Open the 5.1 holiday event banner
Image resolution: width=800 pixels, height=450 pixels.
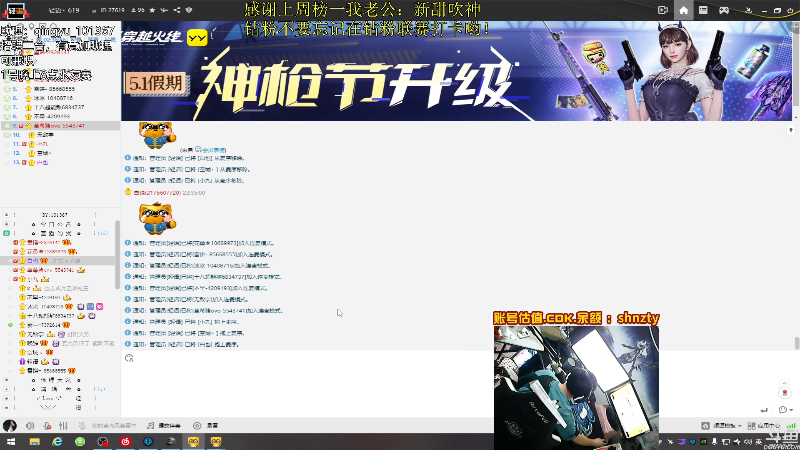click(x=458, y=71)
